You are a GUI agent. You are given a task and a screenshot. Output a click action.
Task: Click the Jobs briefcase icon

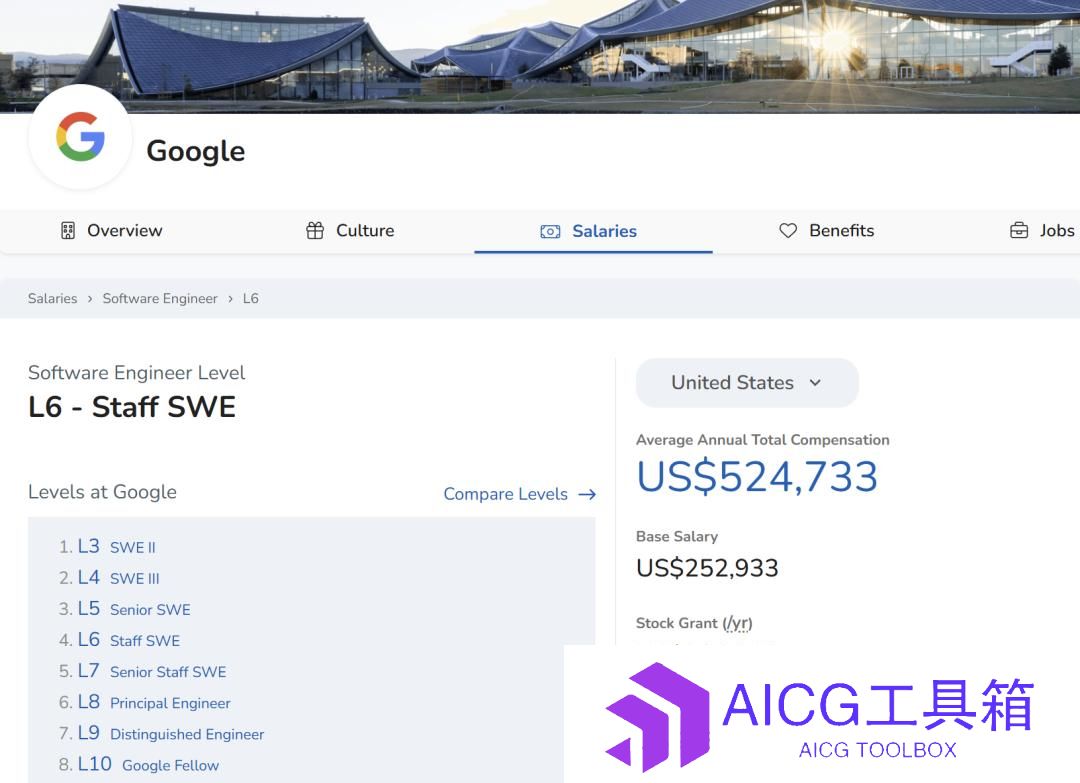[x=1019, y=231]
